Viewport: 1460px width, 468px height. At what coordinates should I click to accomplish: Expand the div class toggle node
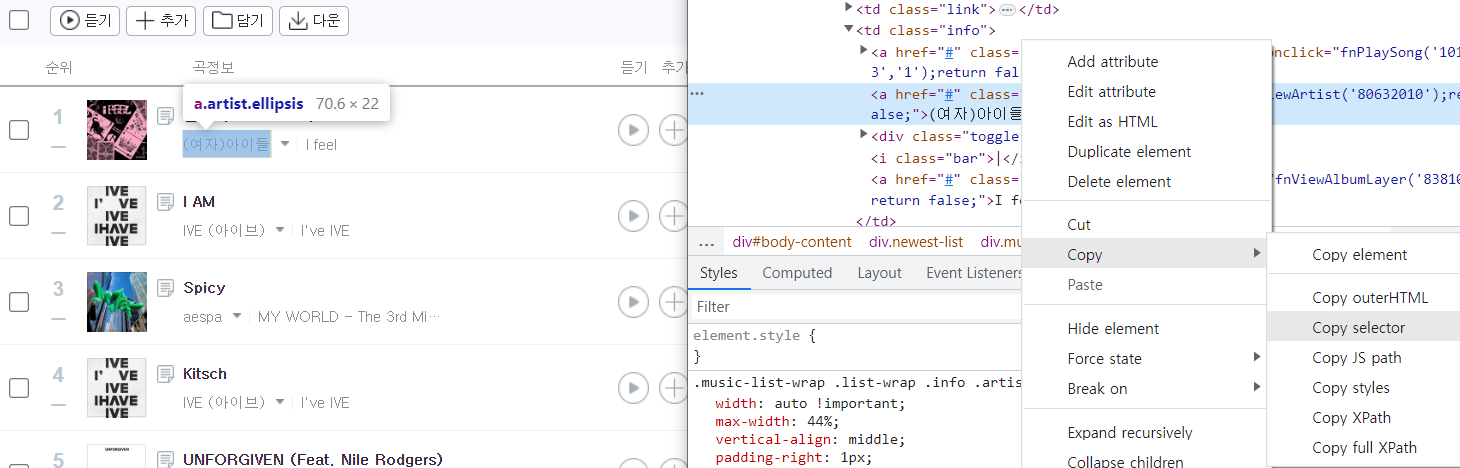(x=864, y=135)
